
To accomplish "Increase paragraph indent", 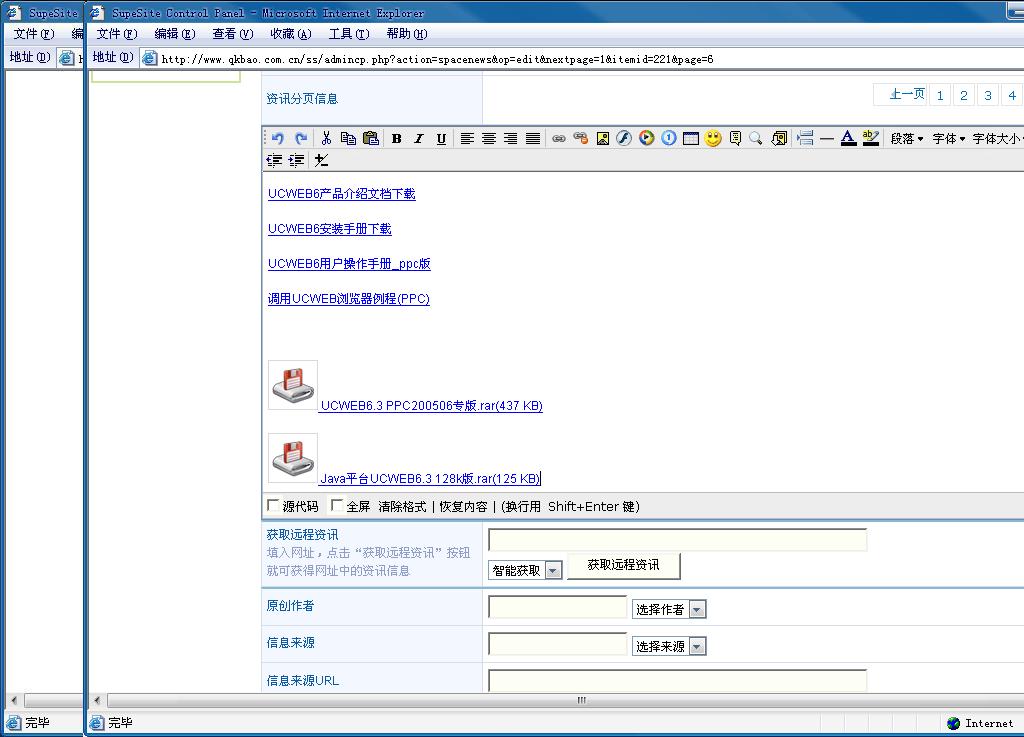I will 296,161.
